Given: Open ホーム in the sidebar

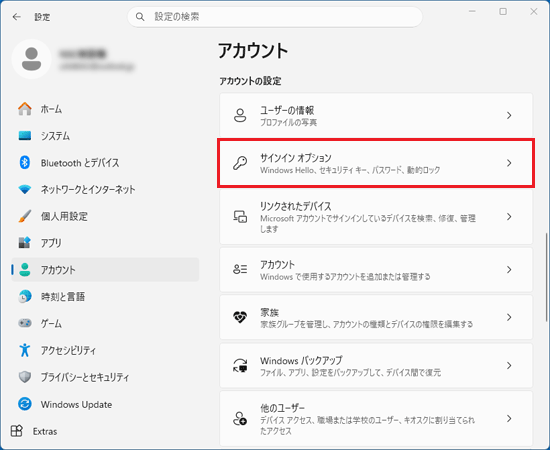Looking at the screenshot, I should point(51,109).
